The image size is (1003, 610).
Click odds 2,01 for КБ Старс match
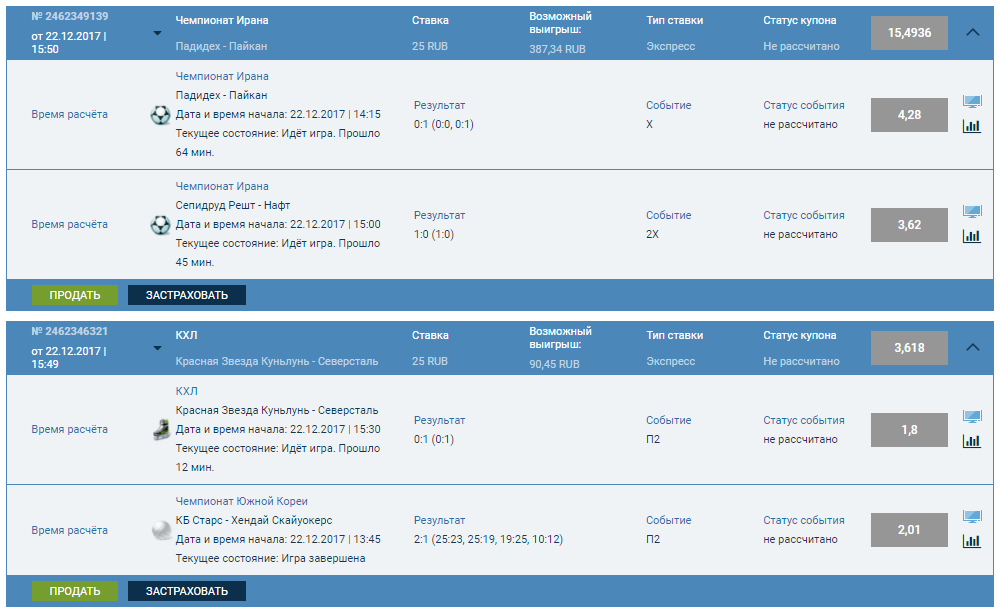point(909,529)
